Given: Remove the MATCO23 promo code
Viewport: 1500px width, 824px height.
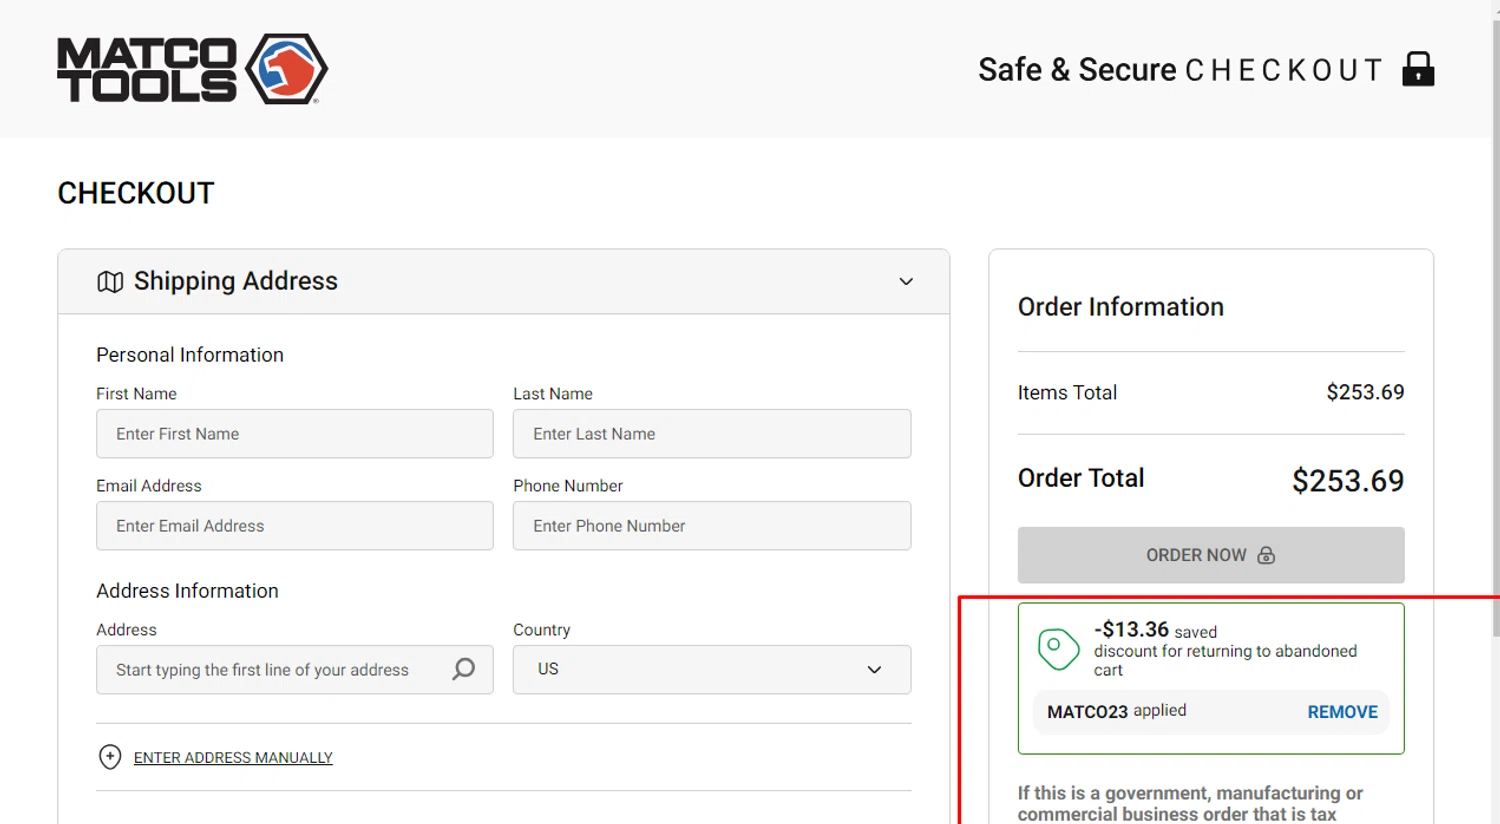Looking at the screenshot, I should [1342, 712].
